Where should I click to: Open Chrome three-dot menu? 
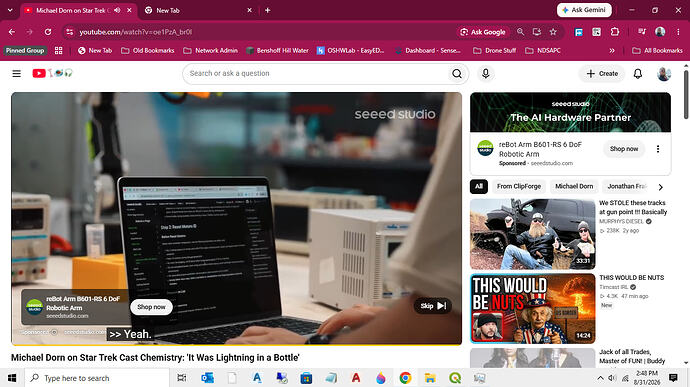(678, 32)
